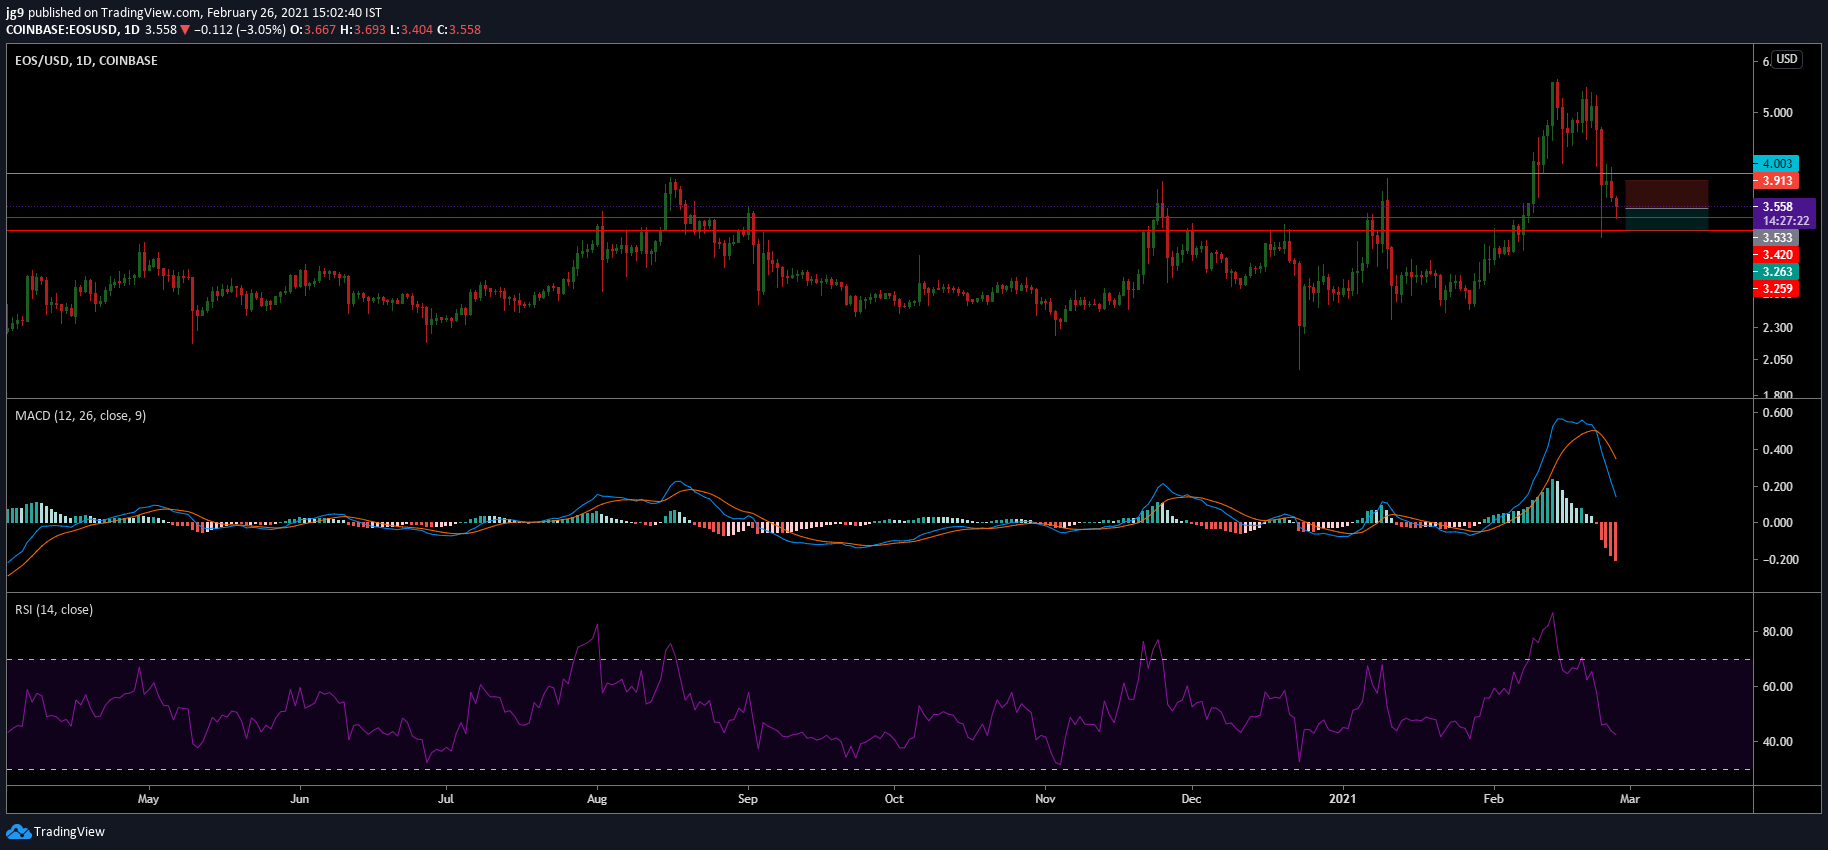The image size is (1828, 850).
Task: Click the Jul label on time axis
Action: pos(446,798)
